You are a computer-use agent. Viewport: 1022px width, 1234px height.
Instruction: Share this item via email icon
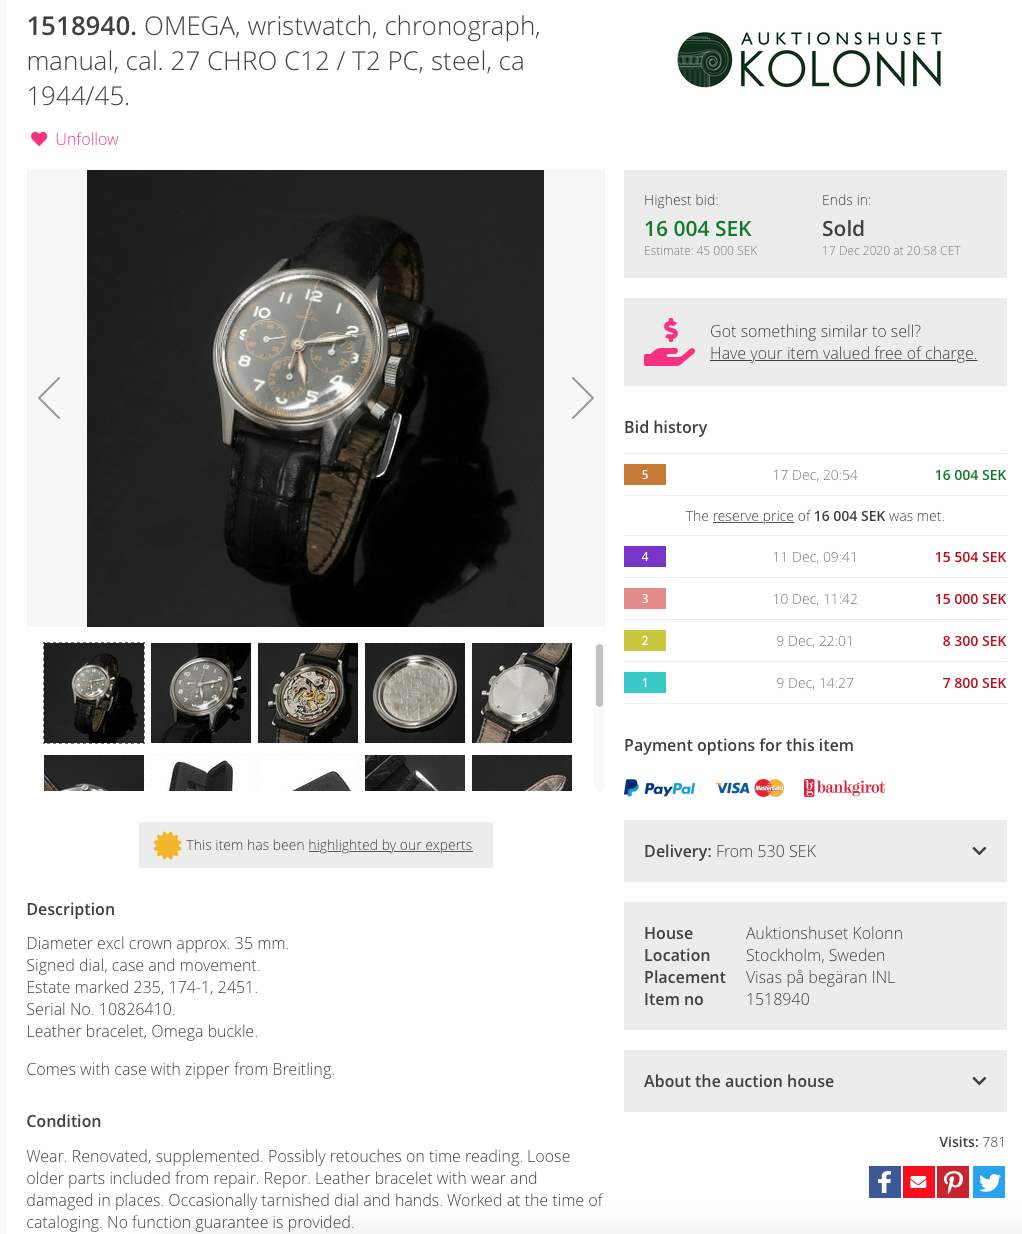[918, 1182]
